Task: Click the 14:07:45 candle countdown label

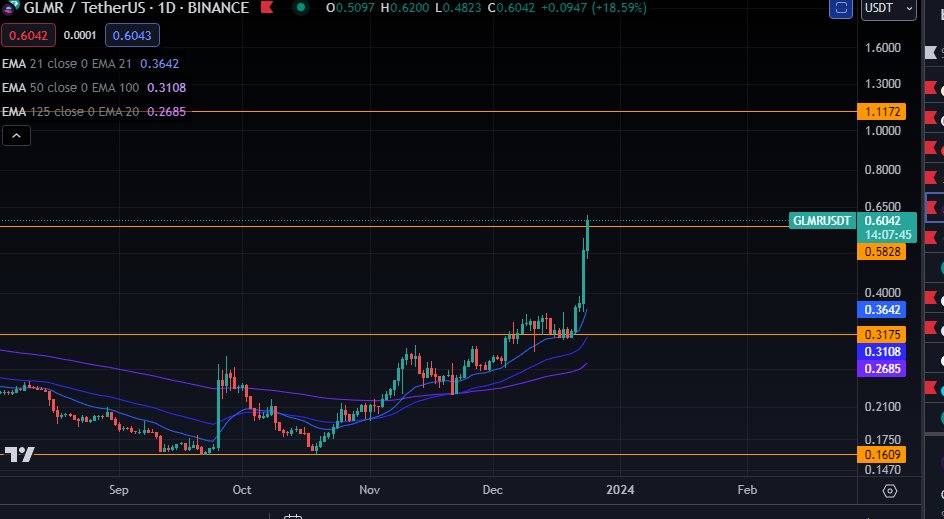Action: [x=888, y=235]
